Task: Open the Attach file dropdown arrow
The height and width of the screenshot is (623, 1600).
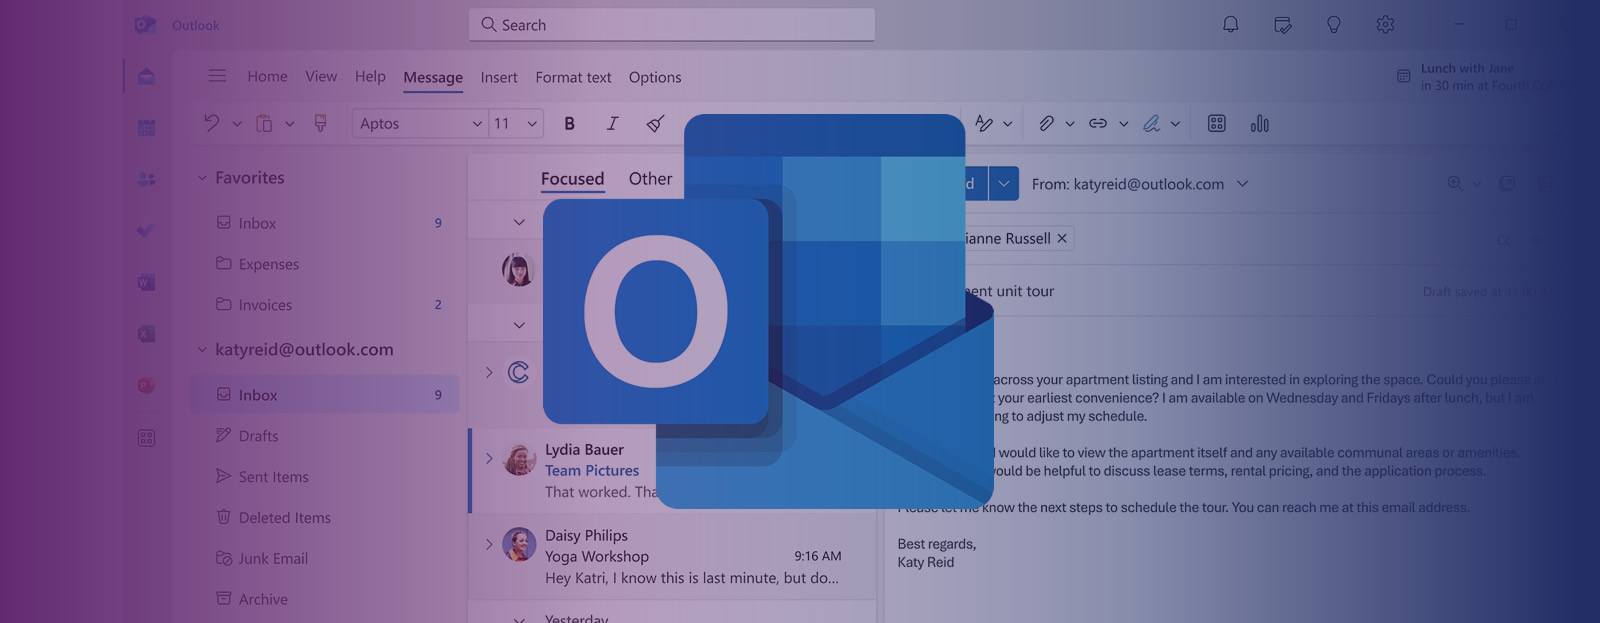Action: [1070, 124]
